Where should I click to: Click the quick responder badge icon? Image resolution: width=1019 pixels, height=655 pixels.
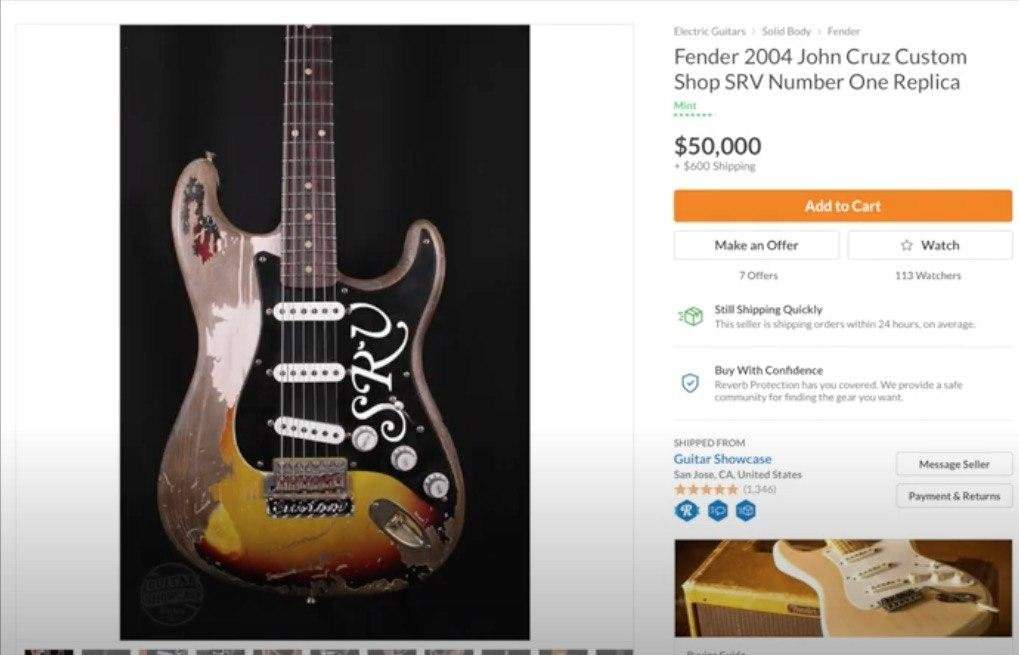click(717, 511)
